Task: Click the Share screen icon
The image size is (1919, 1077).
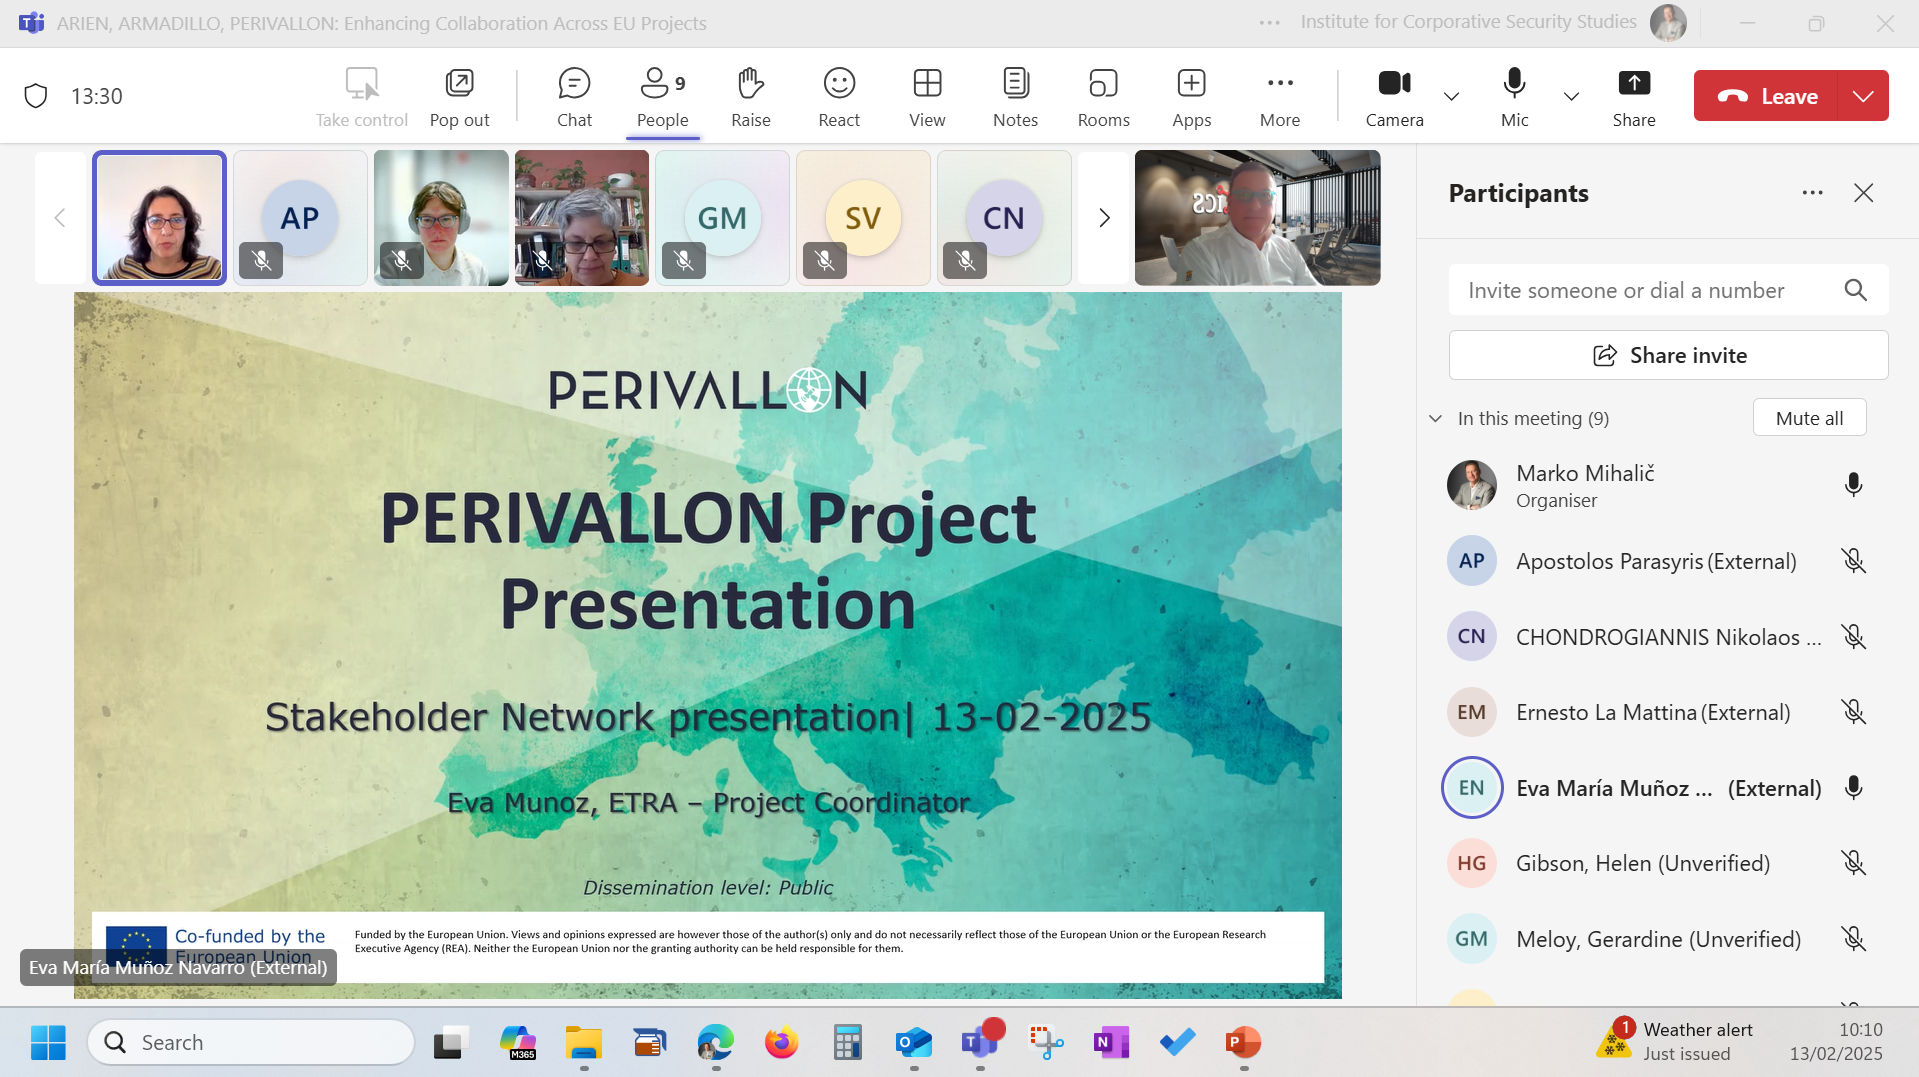Action: tap(1633, 96)
